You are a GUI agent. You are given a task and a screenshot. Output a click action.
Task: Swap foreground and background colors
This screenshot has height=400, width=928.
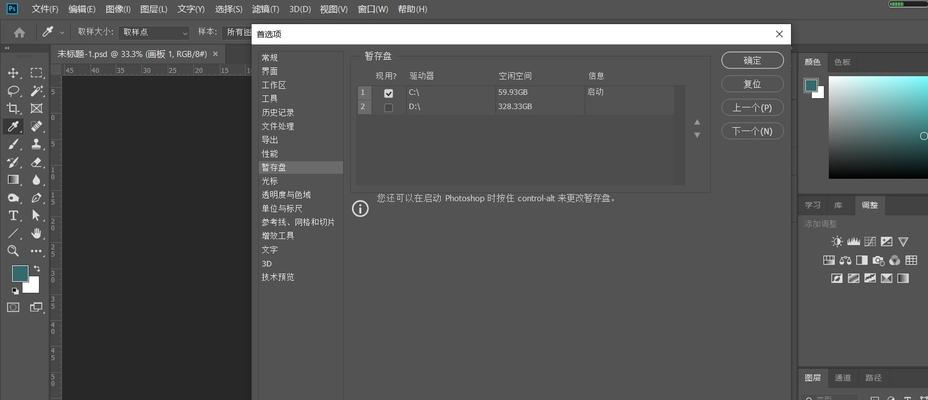click(x=37, y=269)
